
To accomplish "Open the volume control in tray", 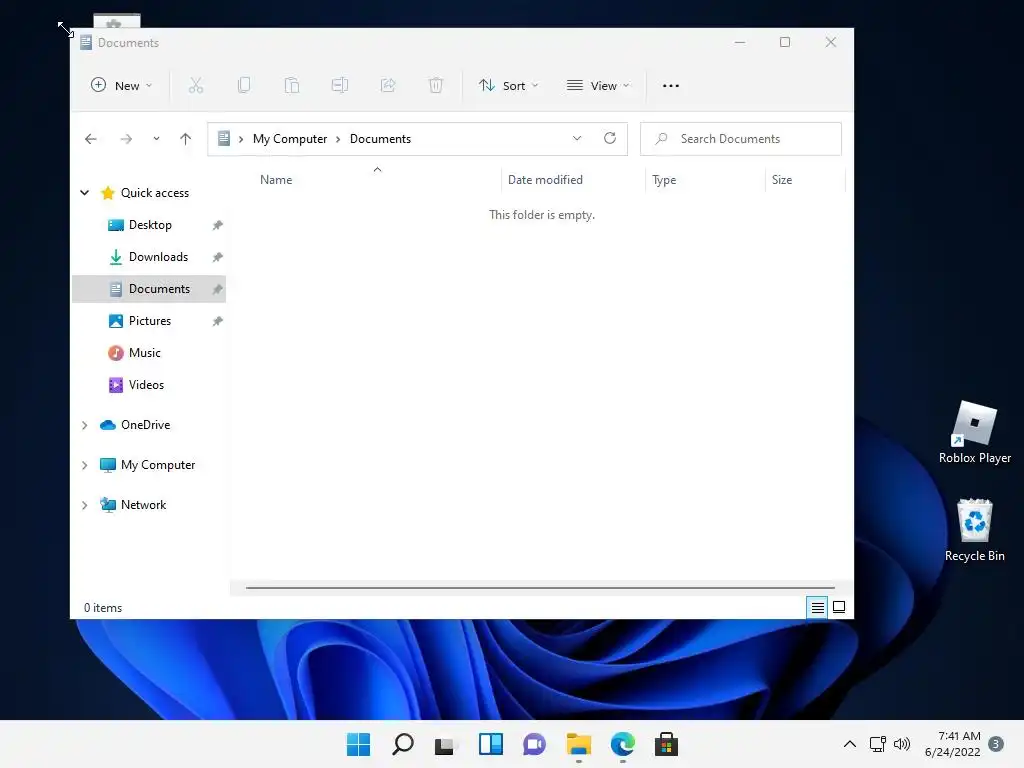I will pyautogui.click(x=902, y=744).
